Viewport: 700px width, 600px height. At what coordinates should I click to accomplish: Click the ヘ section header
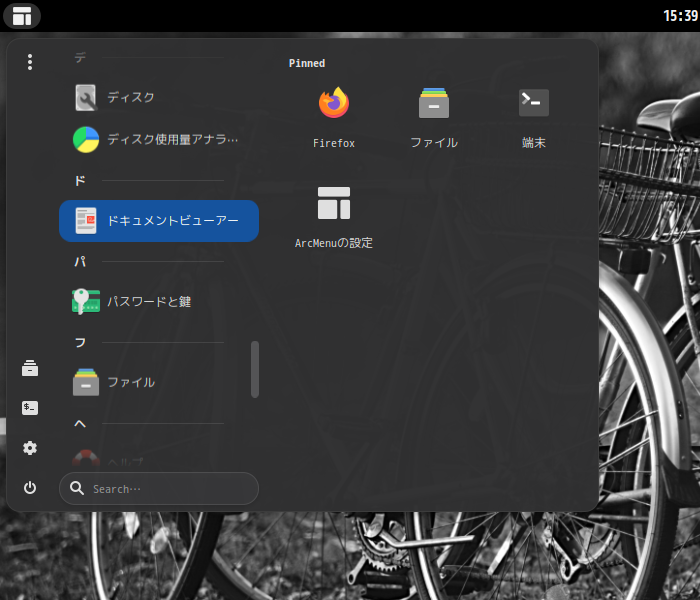pos(80,424)
